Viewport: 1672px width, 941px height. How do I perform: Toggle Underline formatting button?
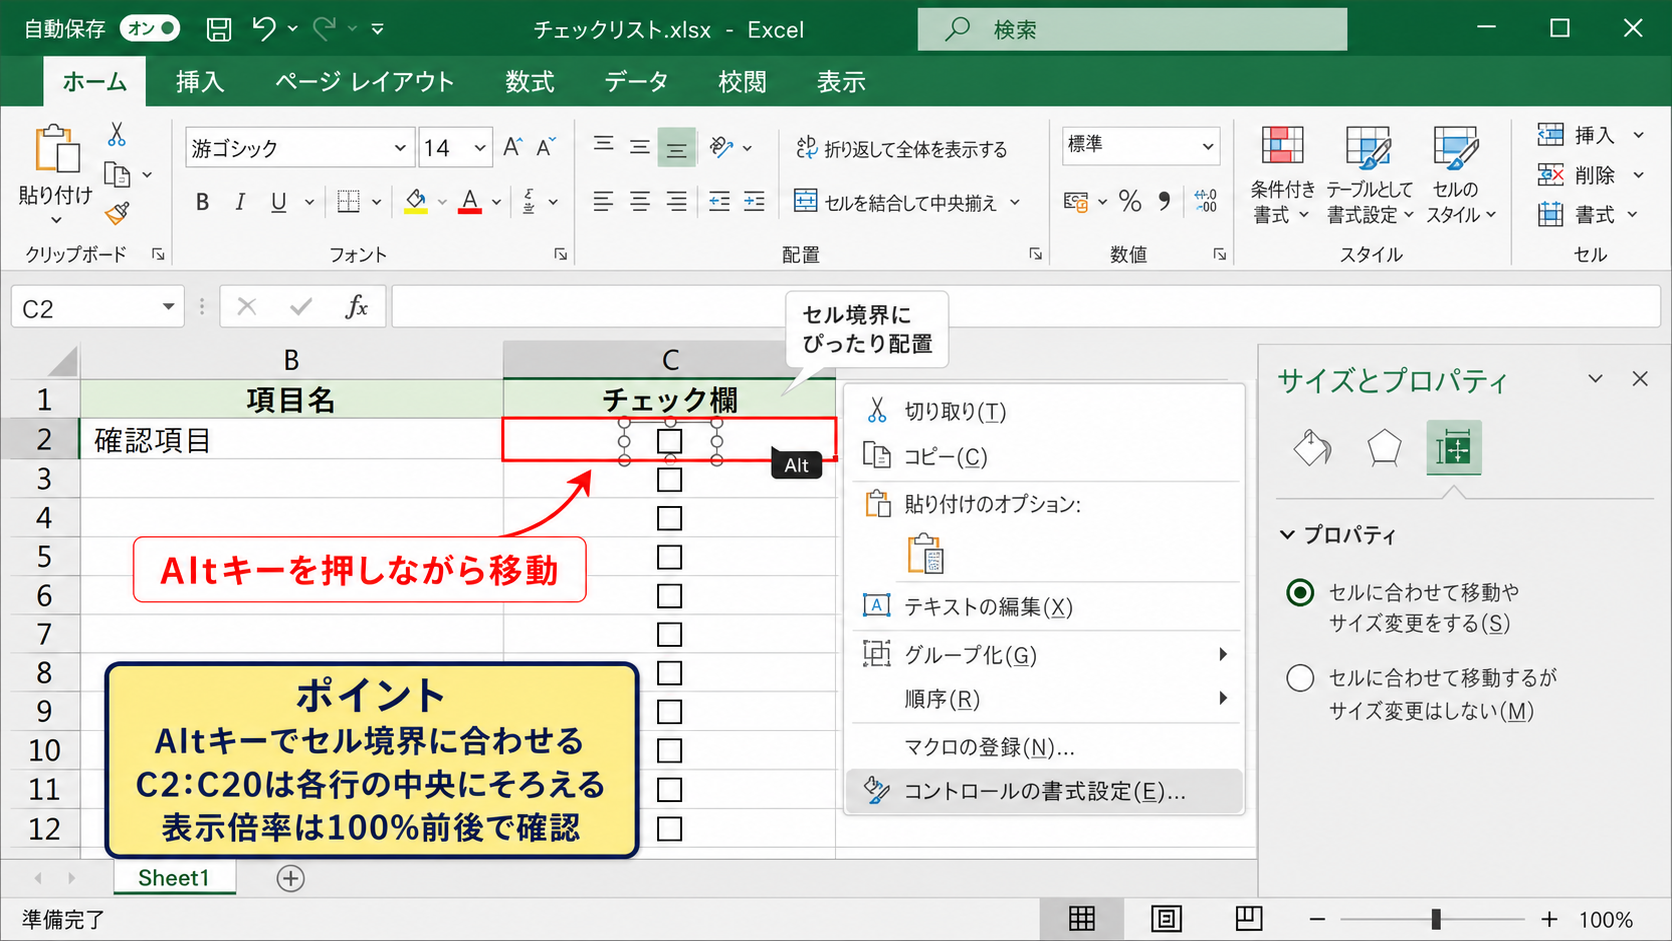pyautogui.click(x=279, y=202)
